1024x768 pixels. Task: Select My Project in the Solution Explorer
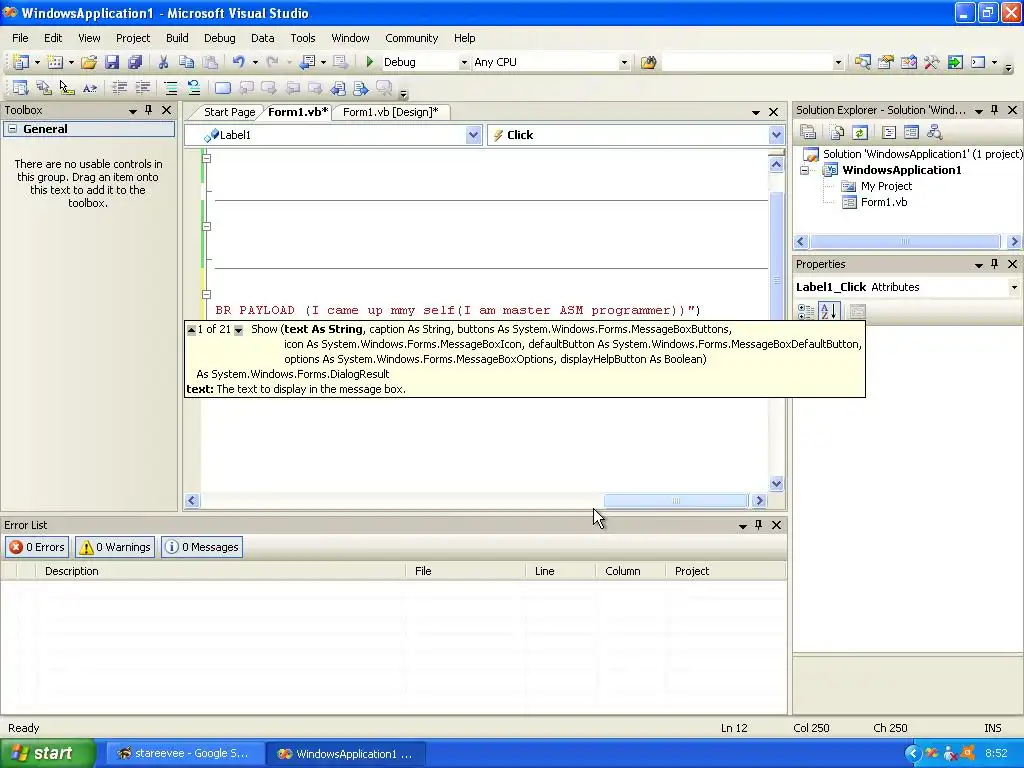[886, 186]
